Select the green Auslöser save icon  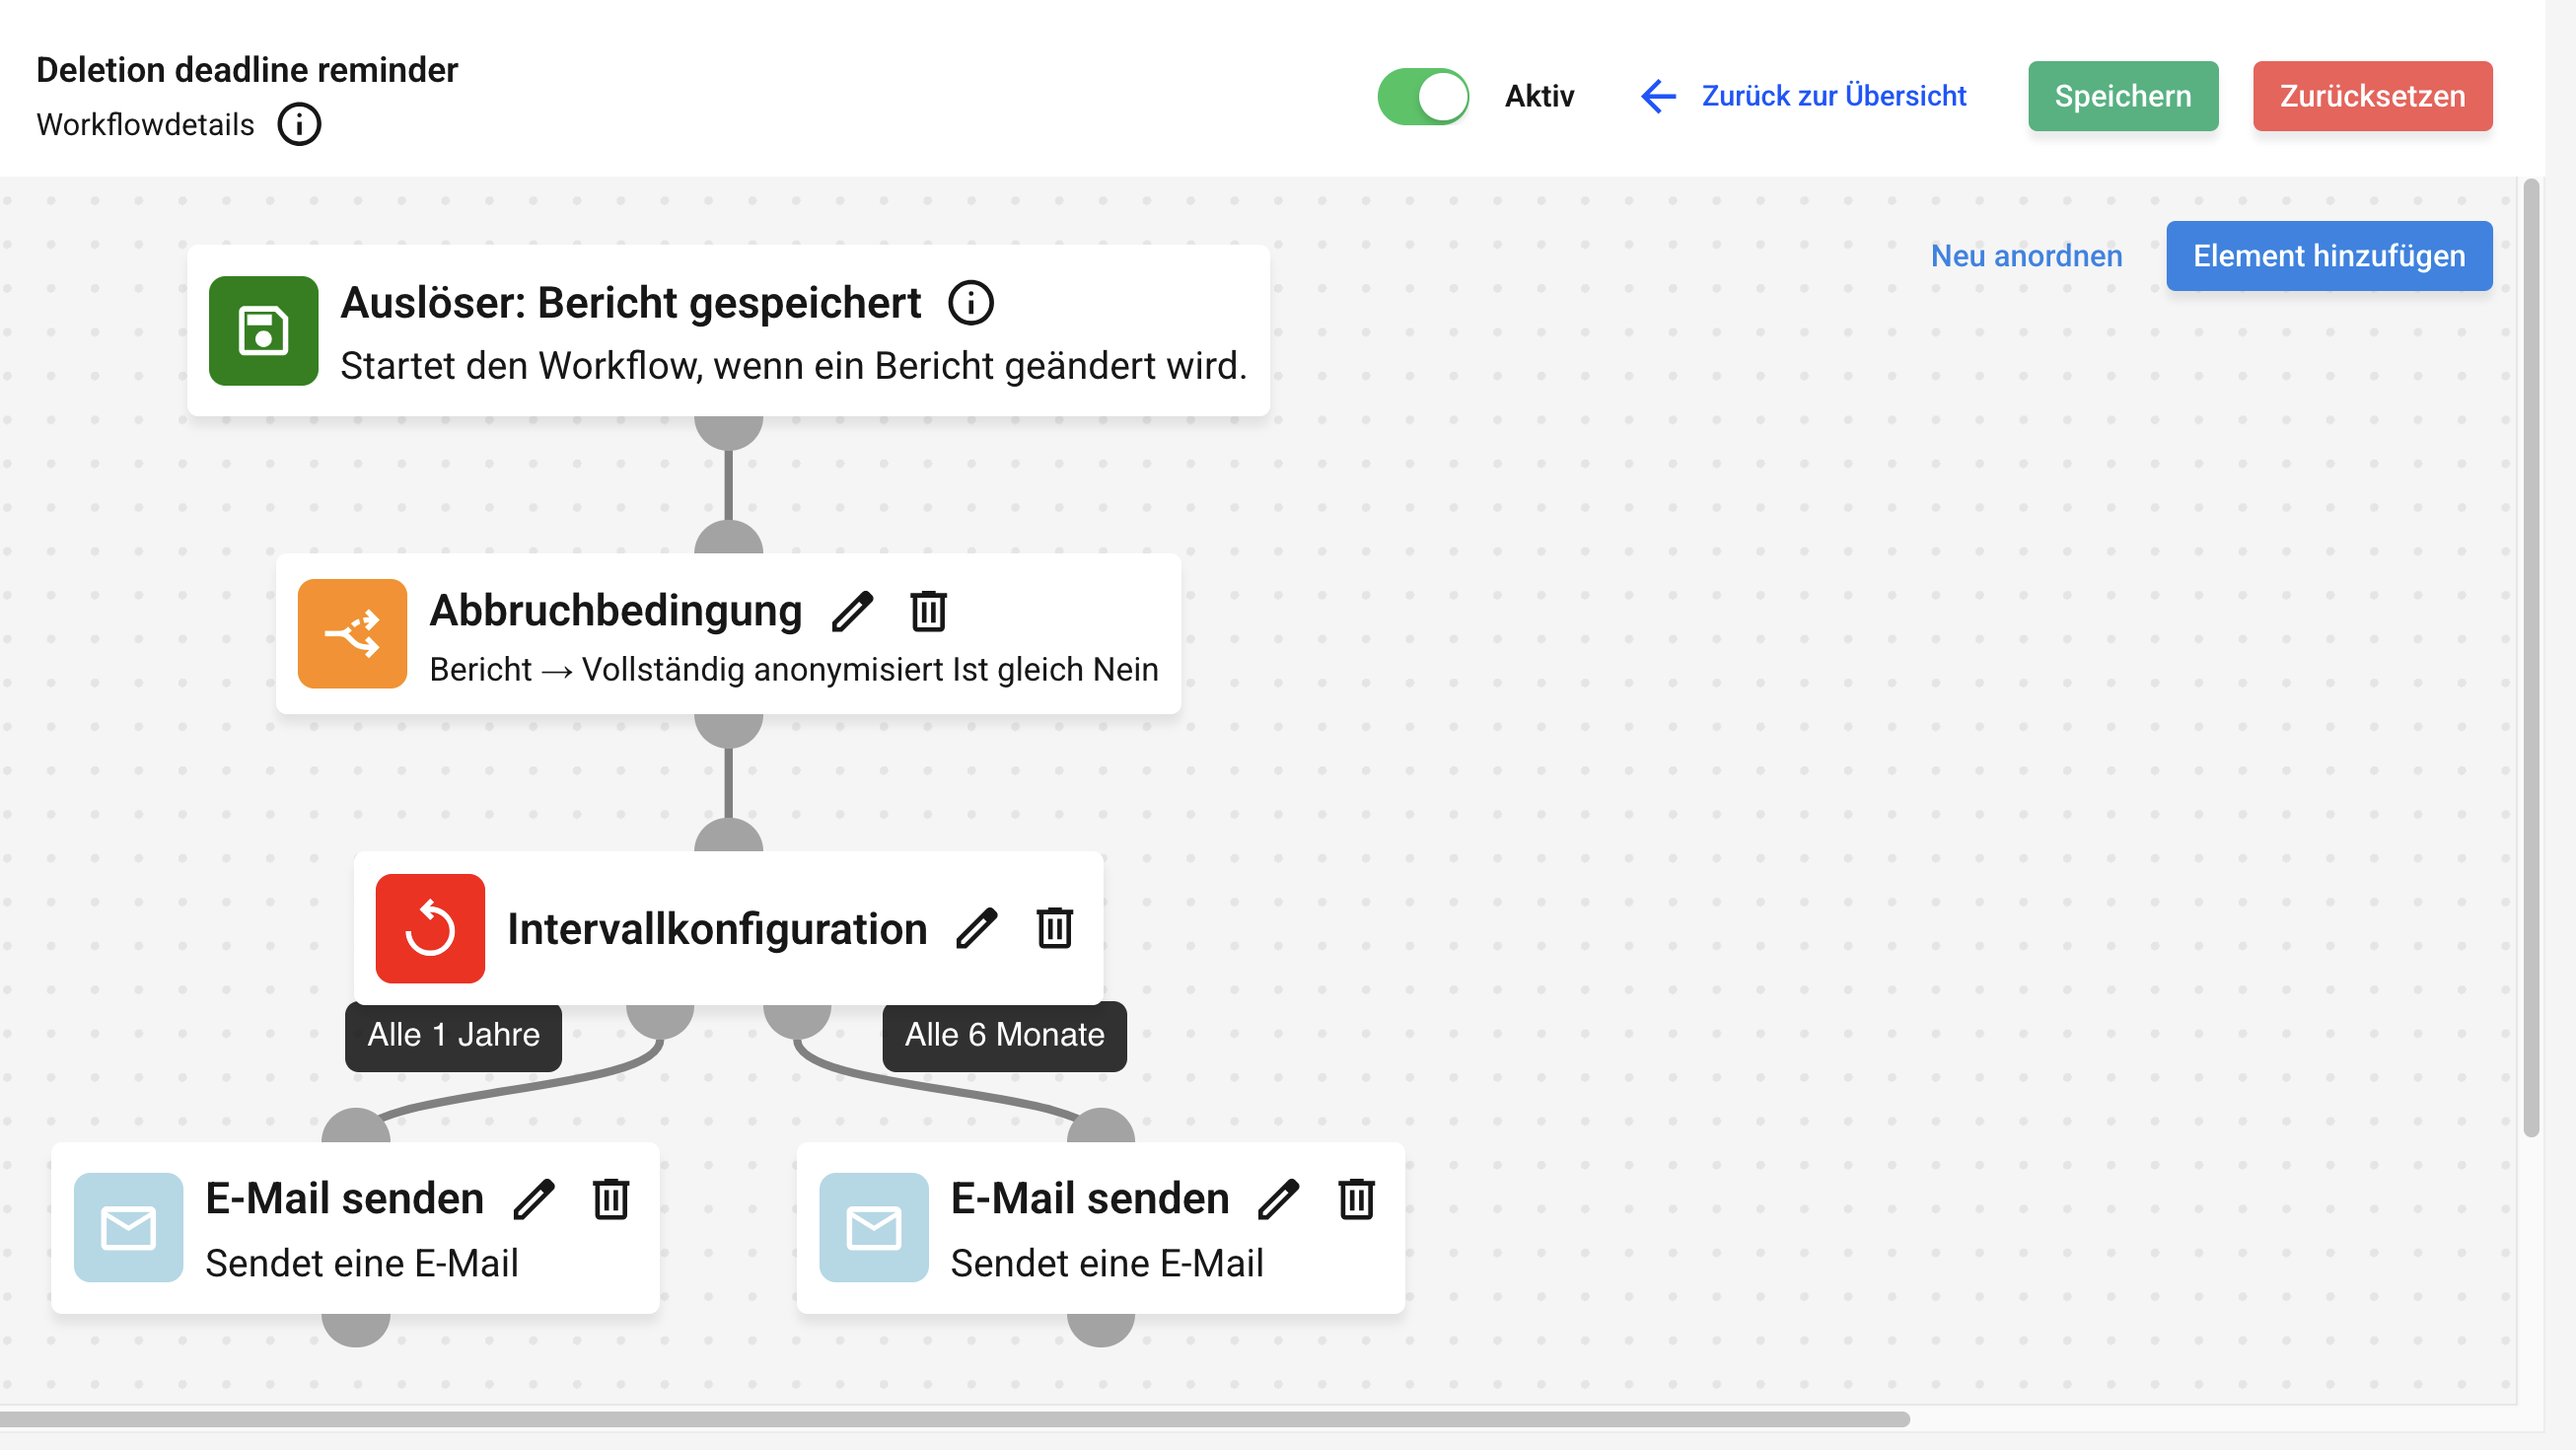click(x=263, y=331)
